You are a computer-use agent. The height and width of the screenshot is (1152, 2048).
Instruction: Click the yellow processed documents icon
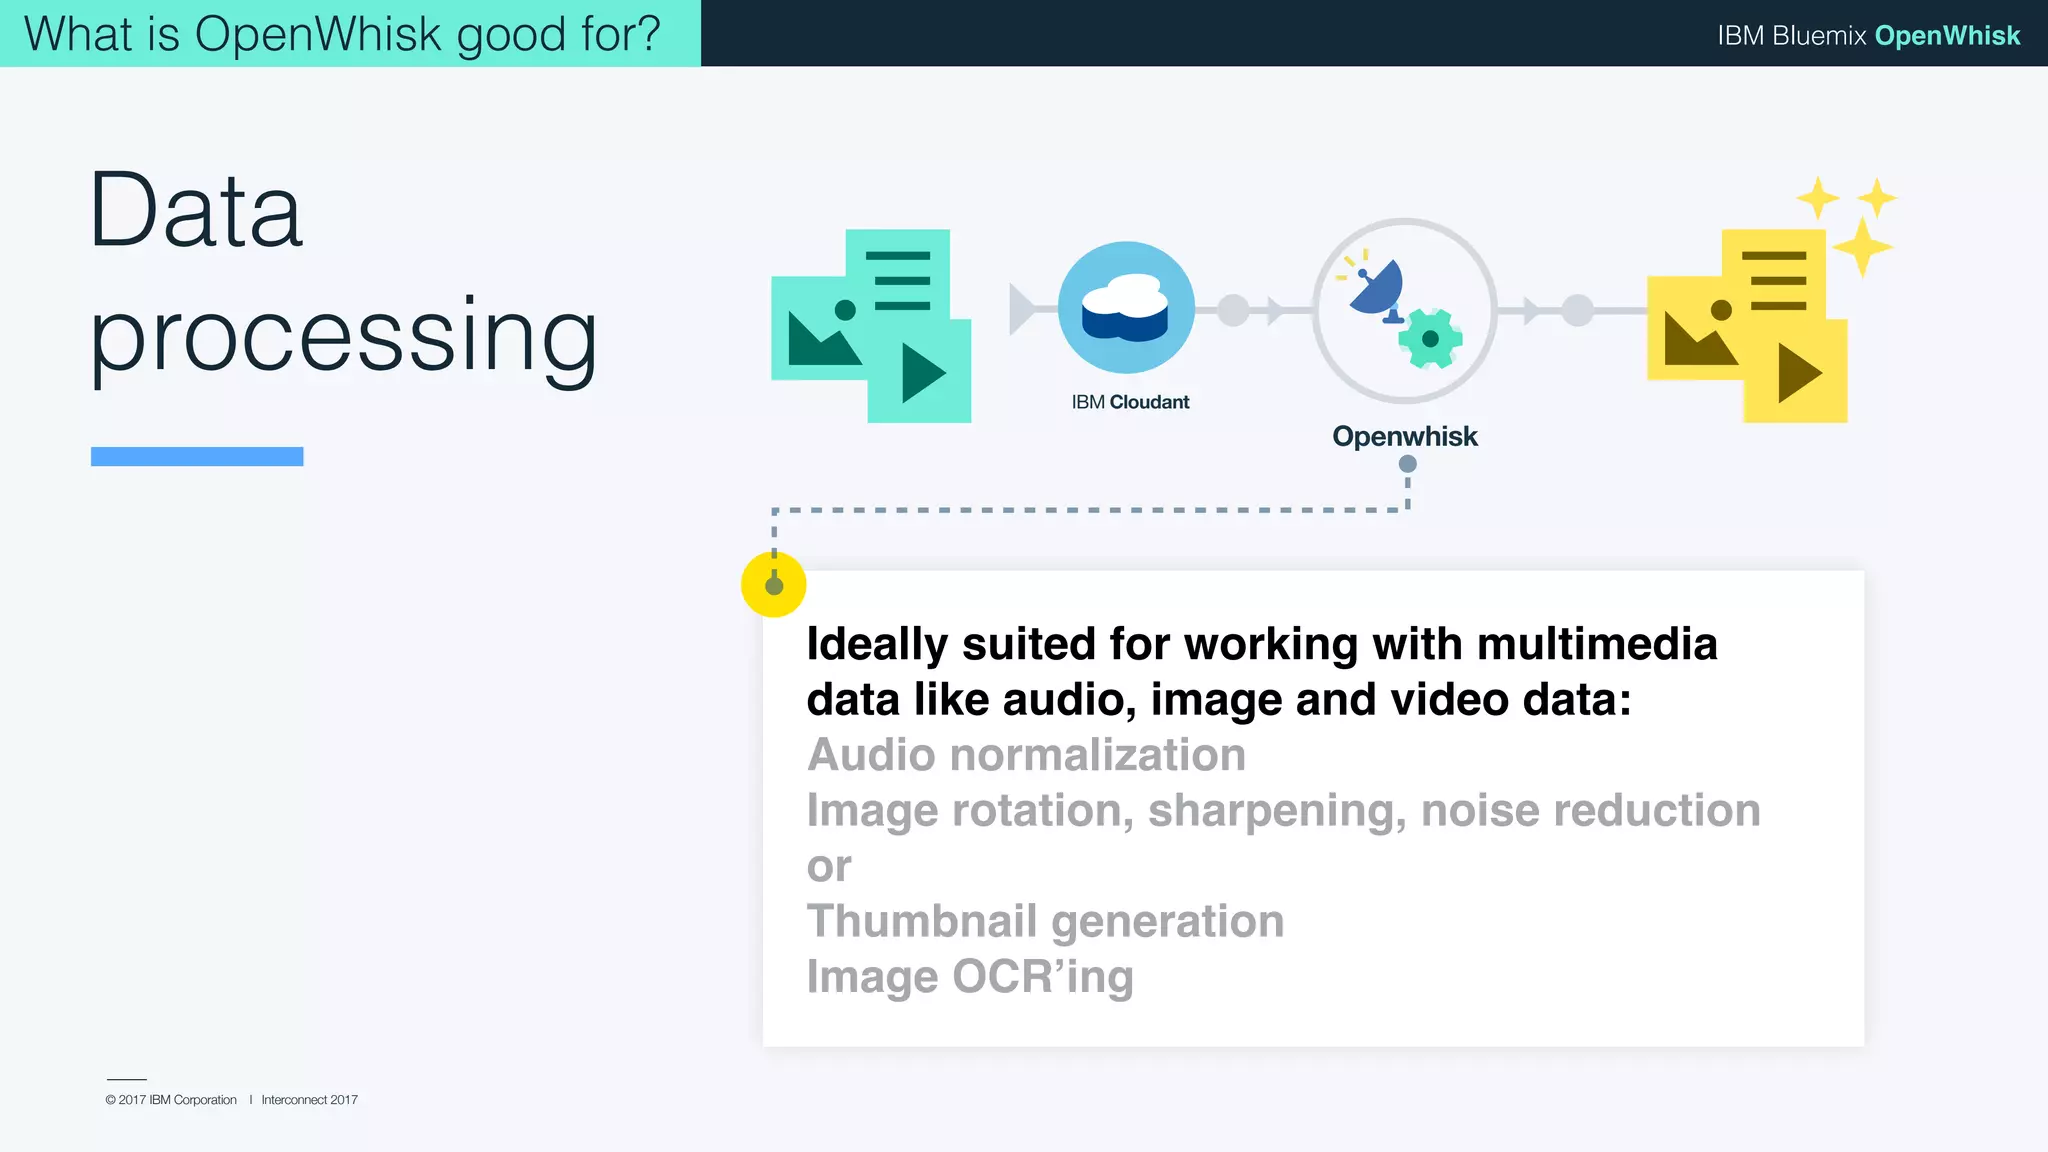click(x=1747, y=326)
